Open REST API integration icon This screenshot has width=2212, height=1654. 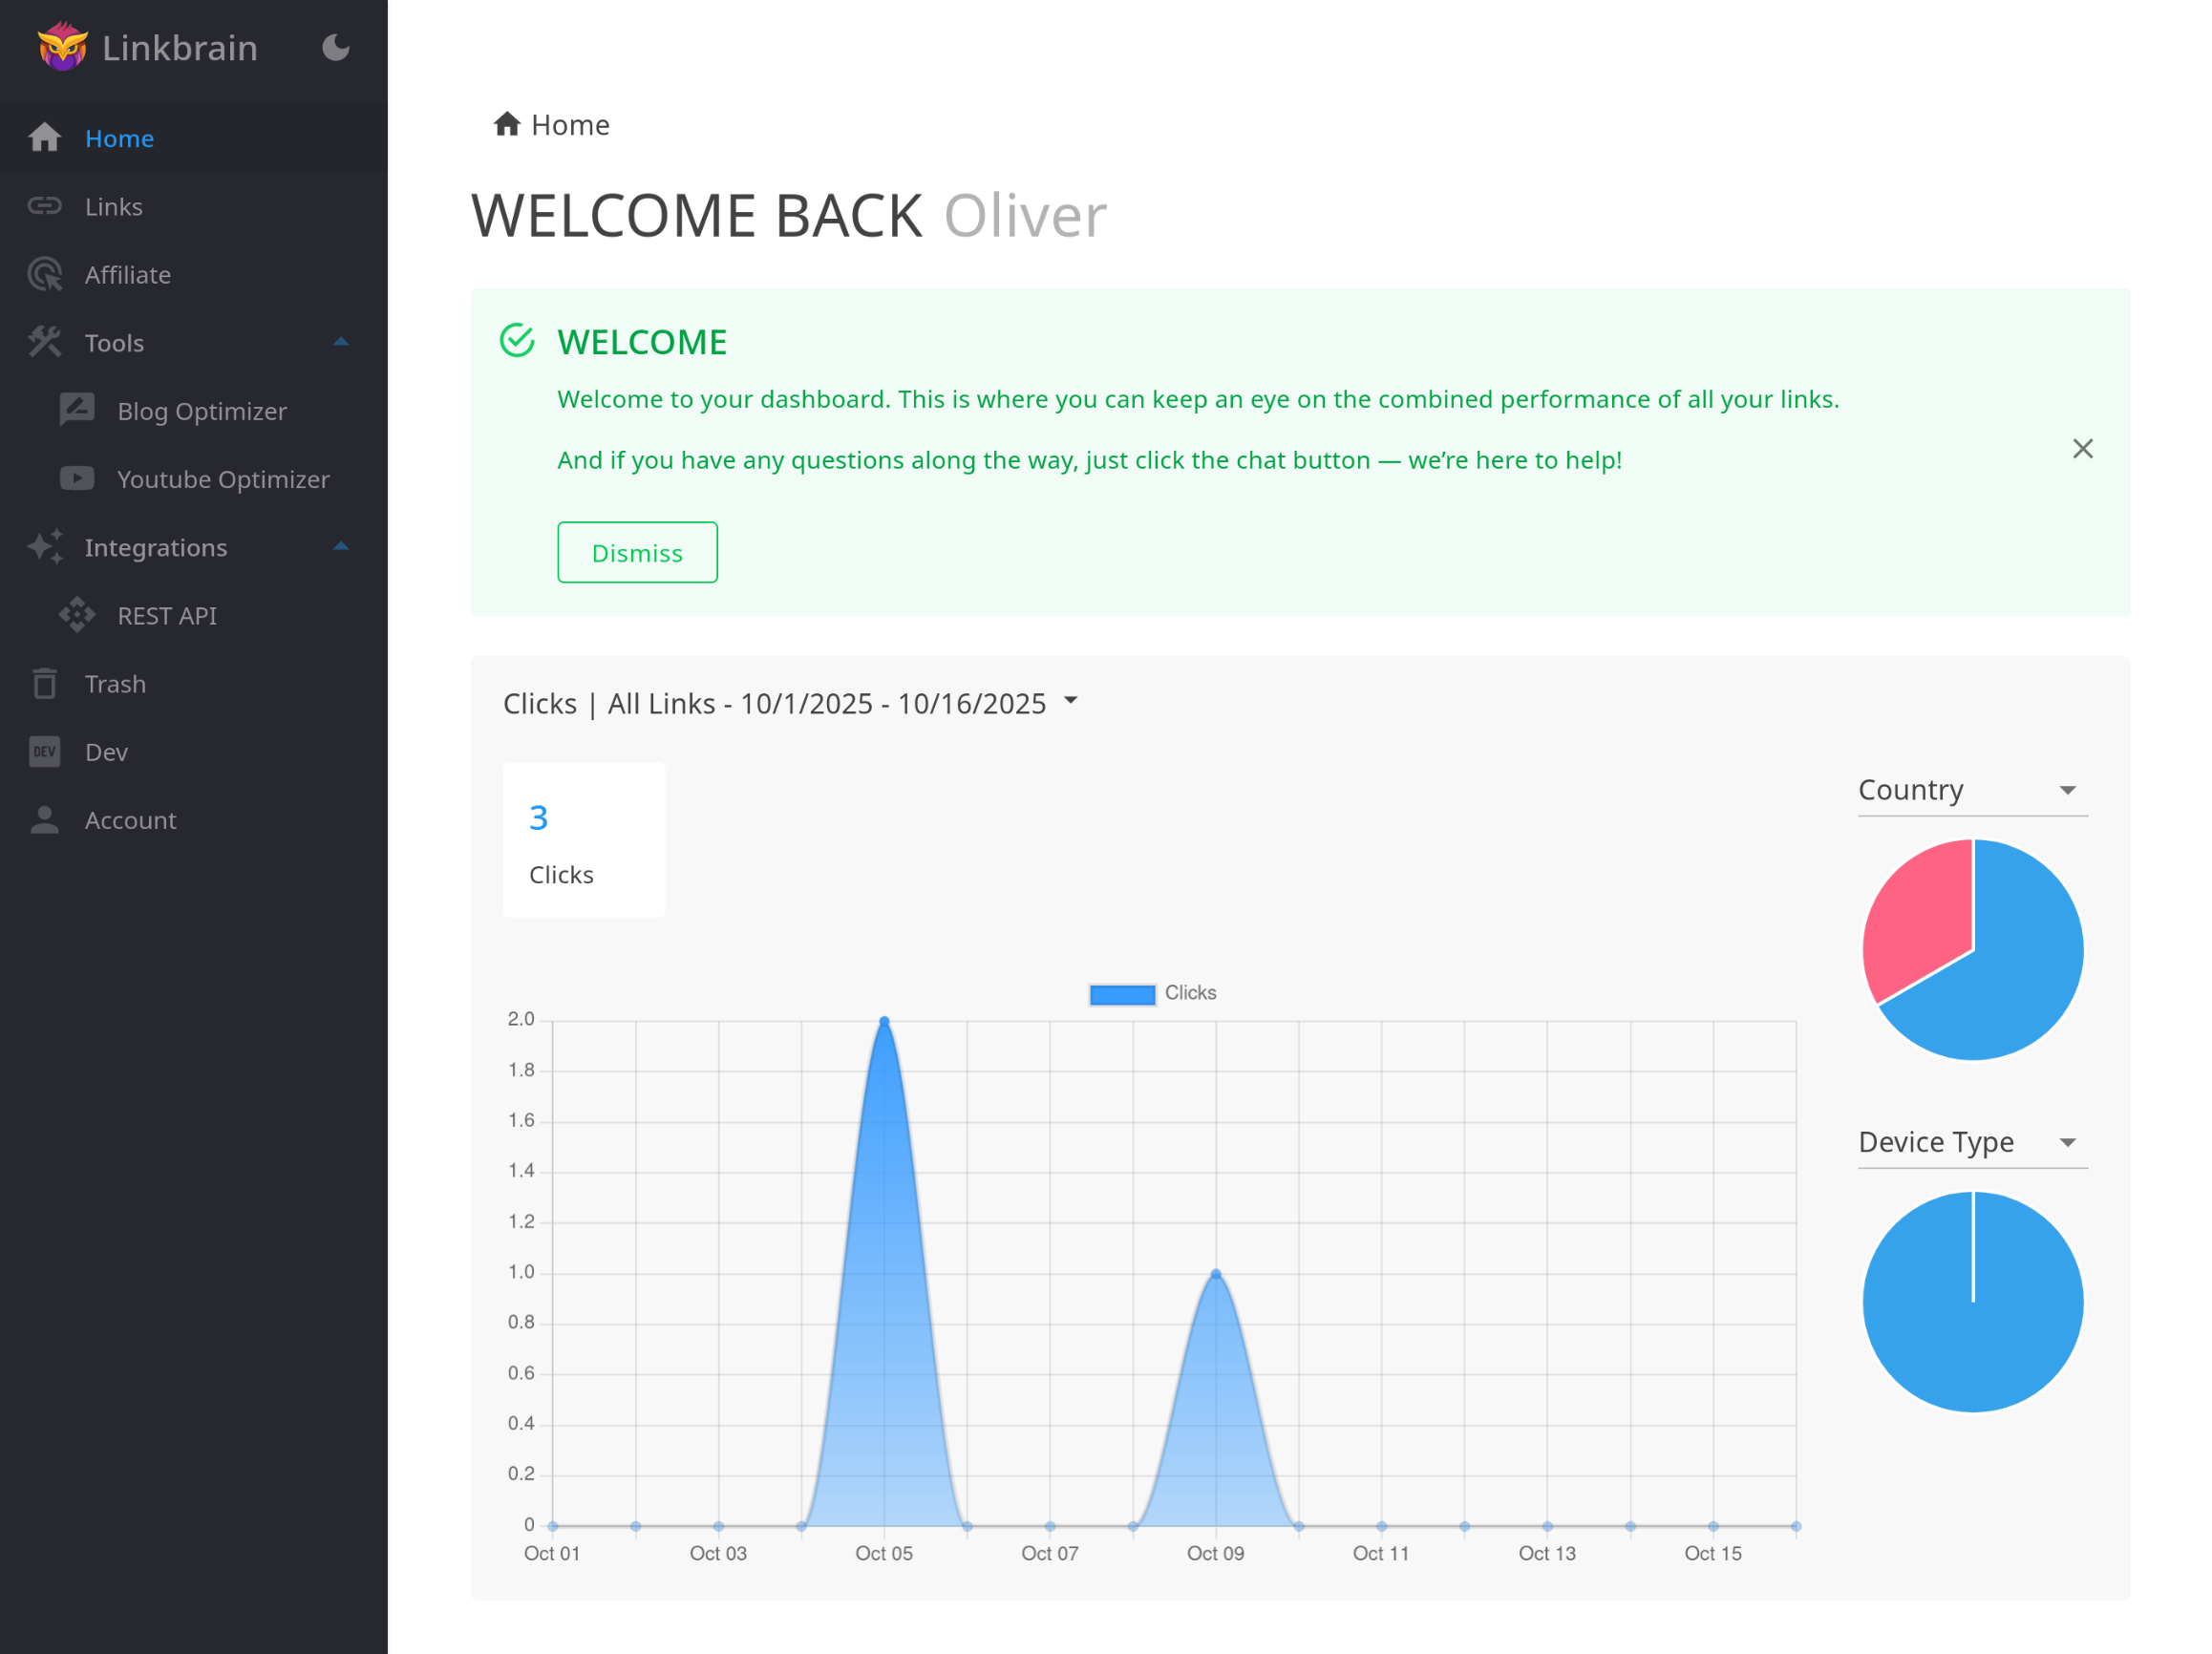point(77,615)
